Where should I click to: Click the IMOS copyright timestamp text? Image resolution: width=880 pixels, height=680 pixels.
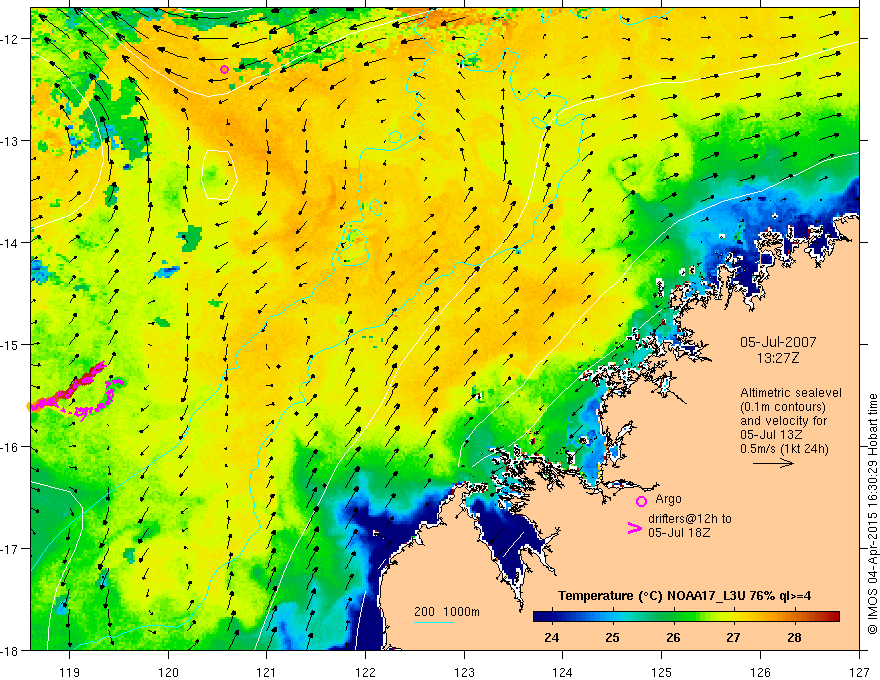(872, 514)
